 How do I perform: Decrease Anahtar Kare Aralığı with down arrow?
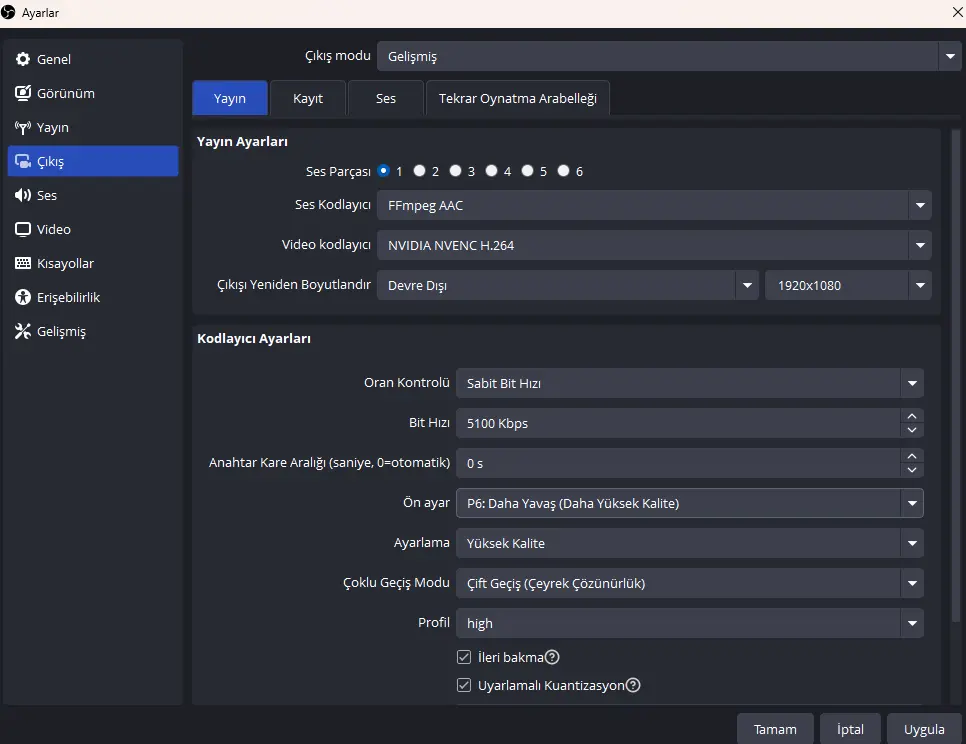[x=912, y=470]
